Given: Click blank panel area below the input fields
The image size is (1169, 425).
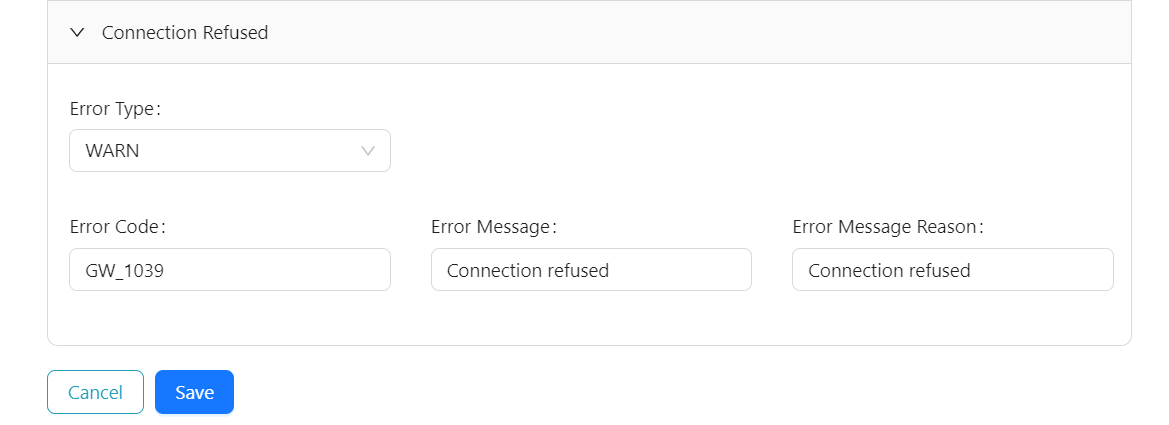Looking at the screenshot, I should click(590, 320).
